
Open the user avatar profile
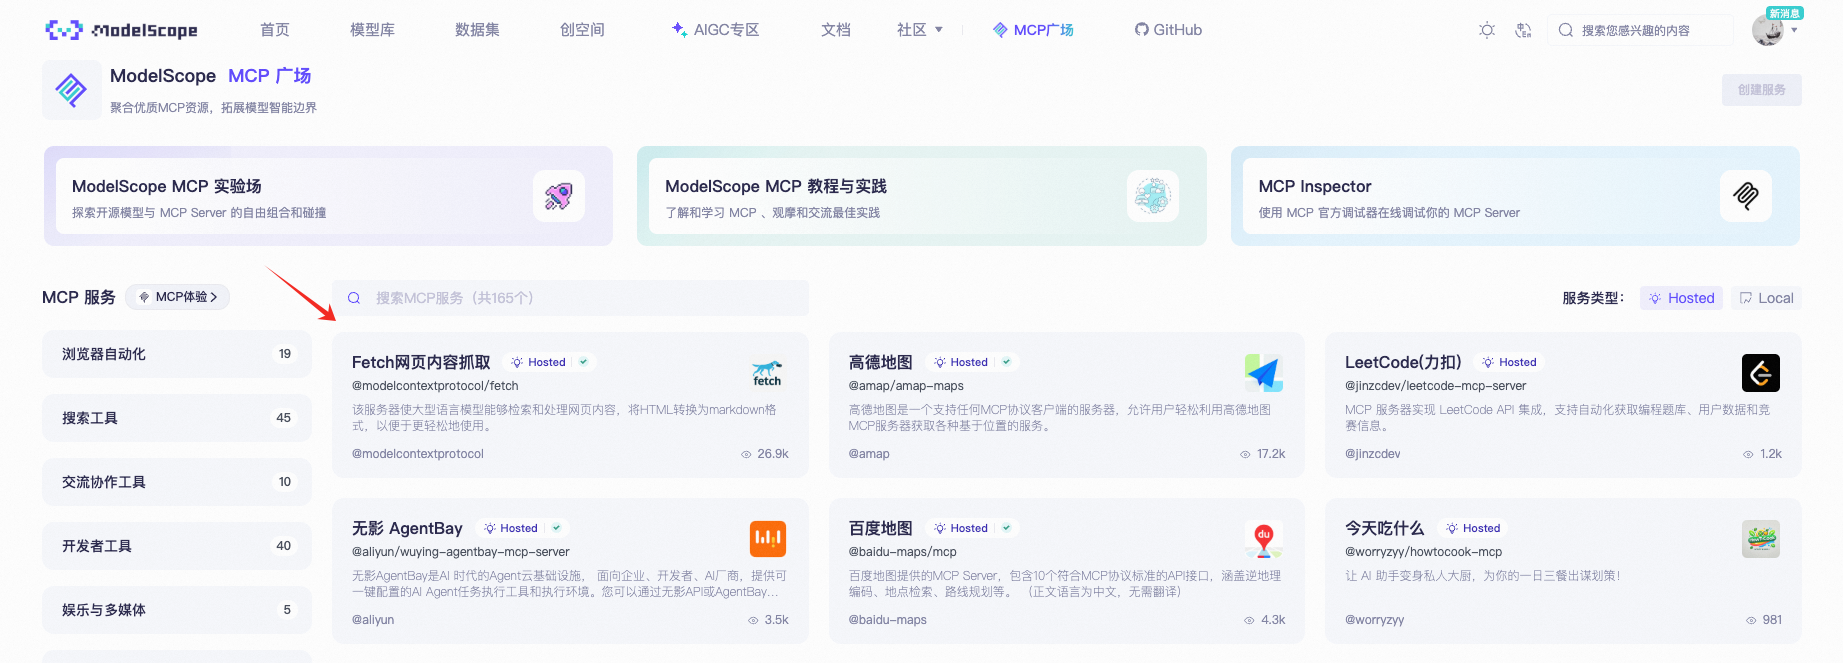coord(1768,30)
